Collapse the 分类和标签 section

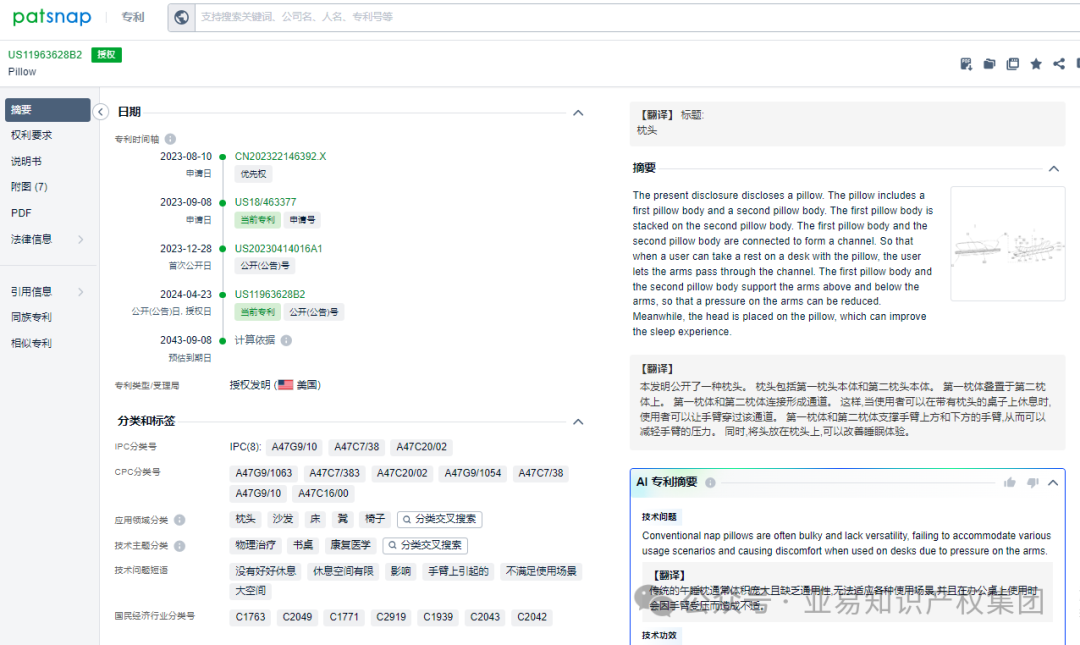[578, 421]
